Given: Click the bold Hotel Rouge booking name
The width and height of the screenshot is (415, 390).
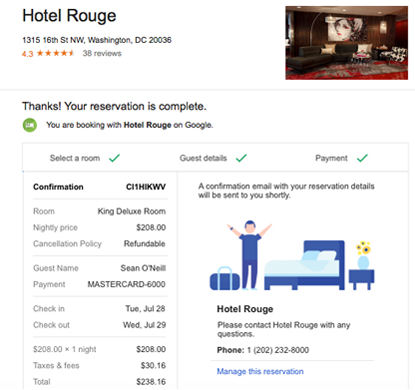Looking at the screenshot, I should coord(147,125).
